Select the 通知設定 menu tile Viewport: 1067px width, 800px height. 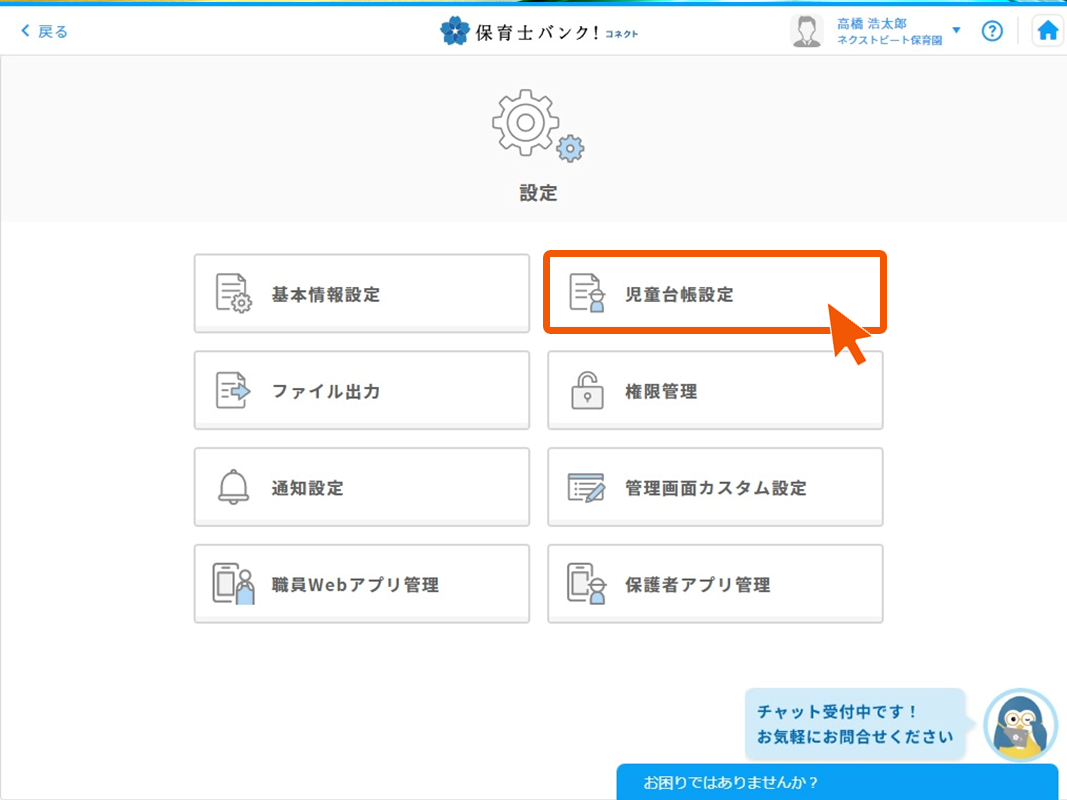click(x=361, y=488)
